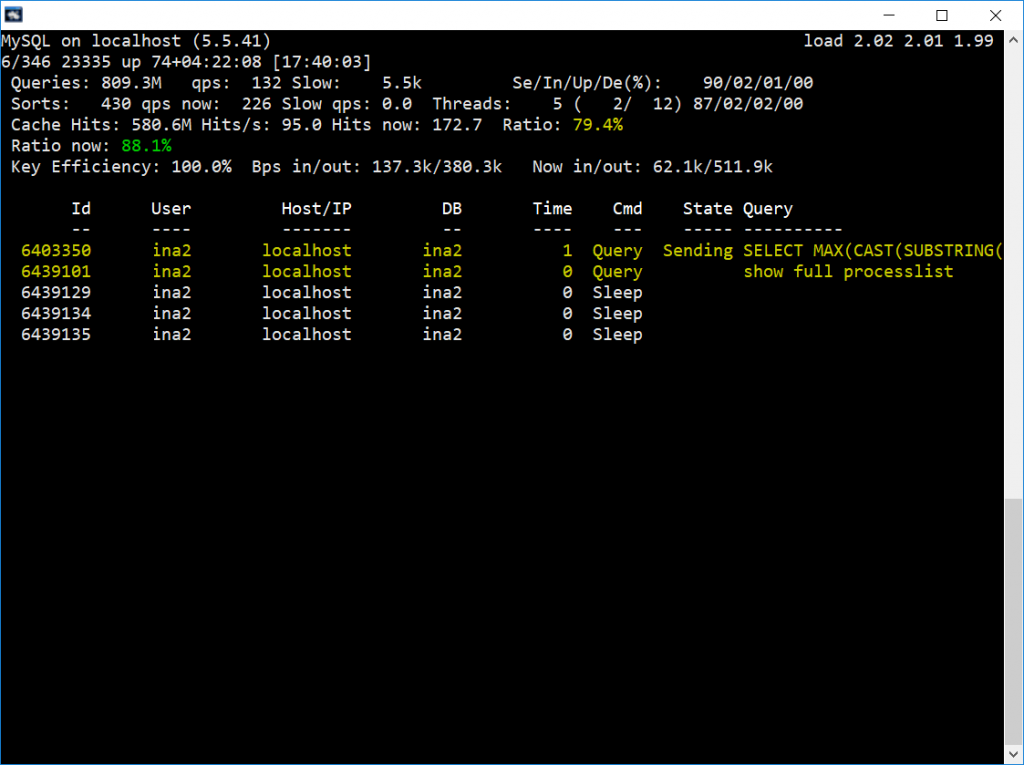Click the SELECT MAX(CAST(SUBSTRING( query text
This screenshot has width=1024, height=765.
point(872,251)
